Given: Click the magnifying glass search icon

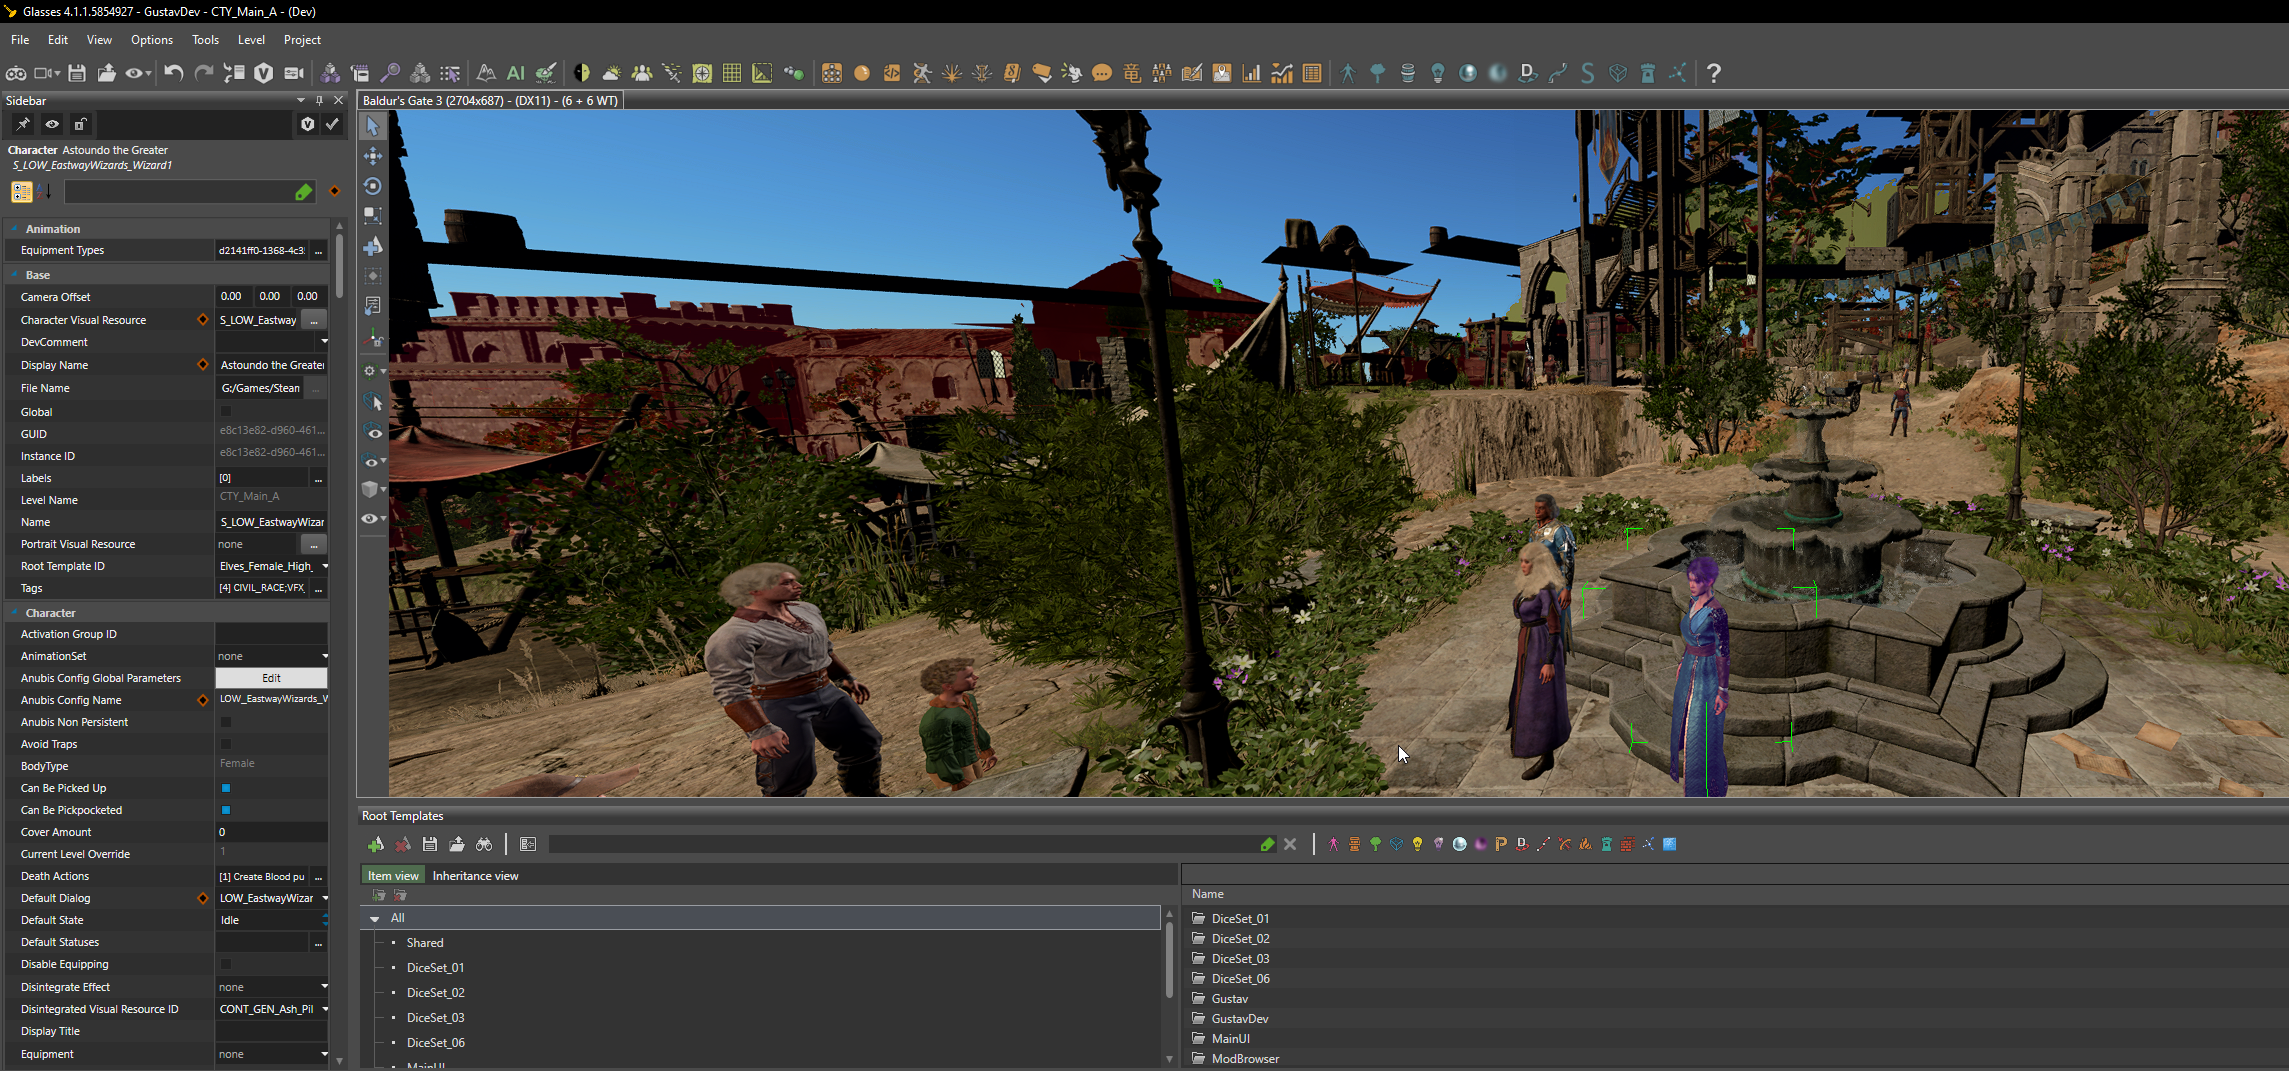Looking at the screenshot, I should [x=390, y=73].
